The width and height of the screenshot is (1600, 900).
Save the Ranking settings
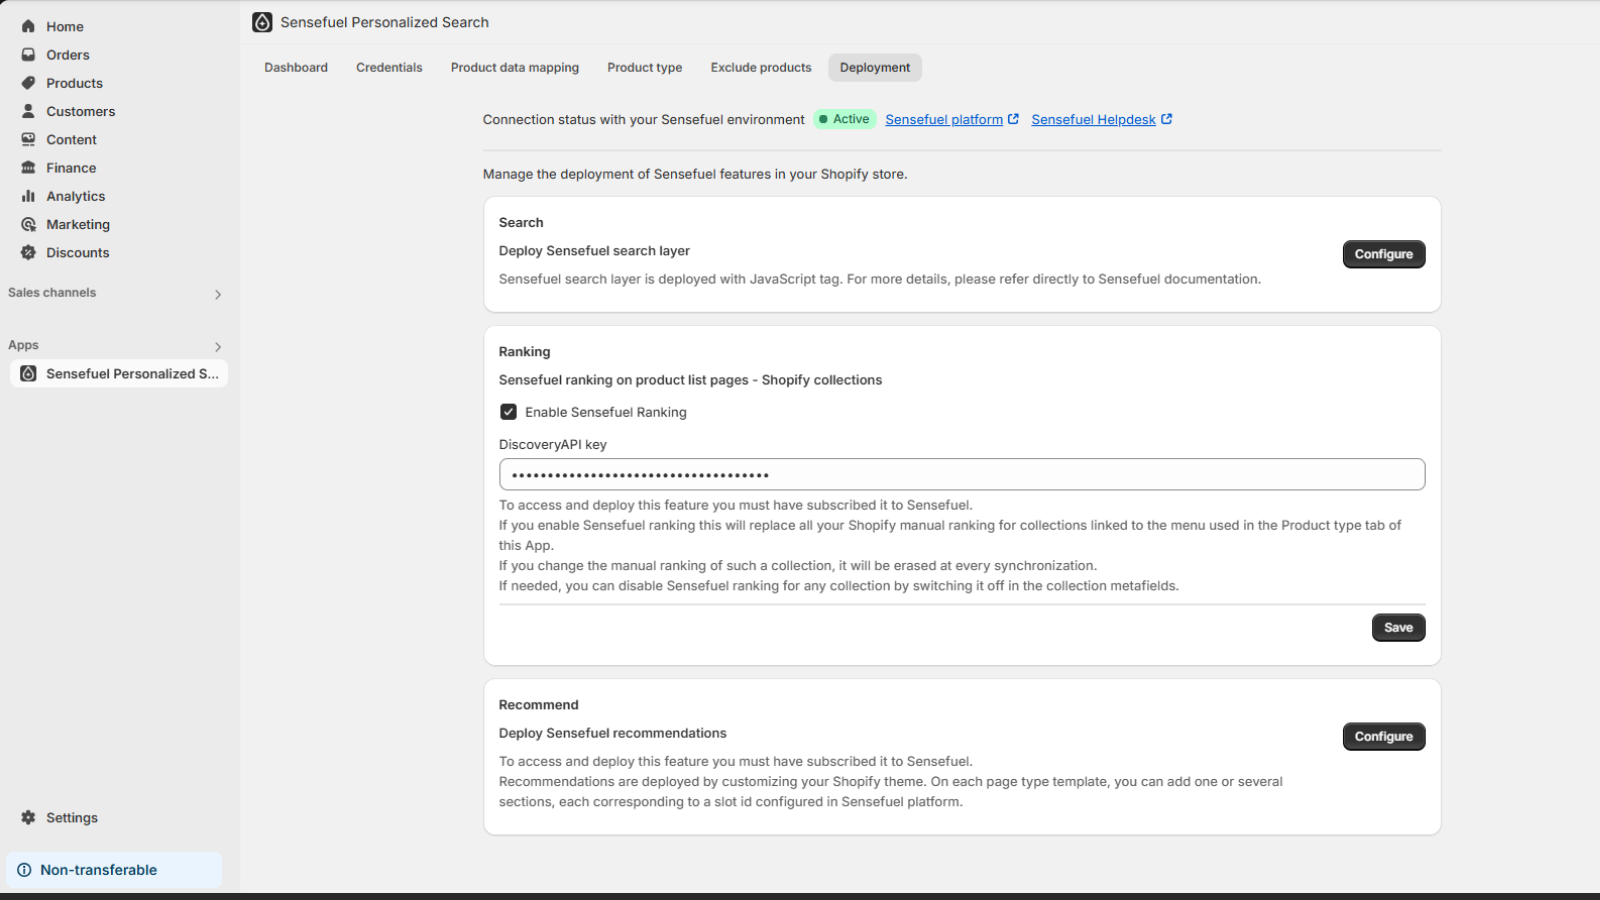(1398, 627)
